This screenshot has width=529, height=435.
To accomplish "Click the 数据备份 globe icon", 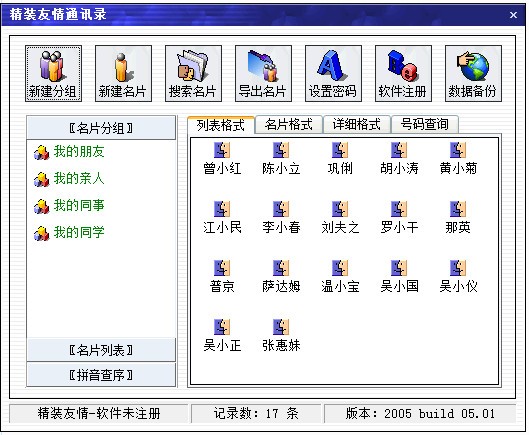I will [x=473, y=74].
